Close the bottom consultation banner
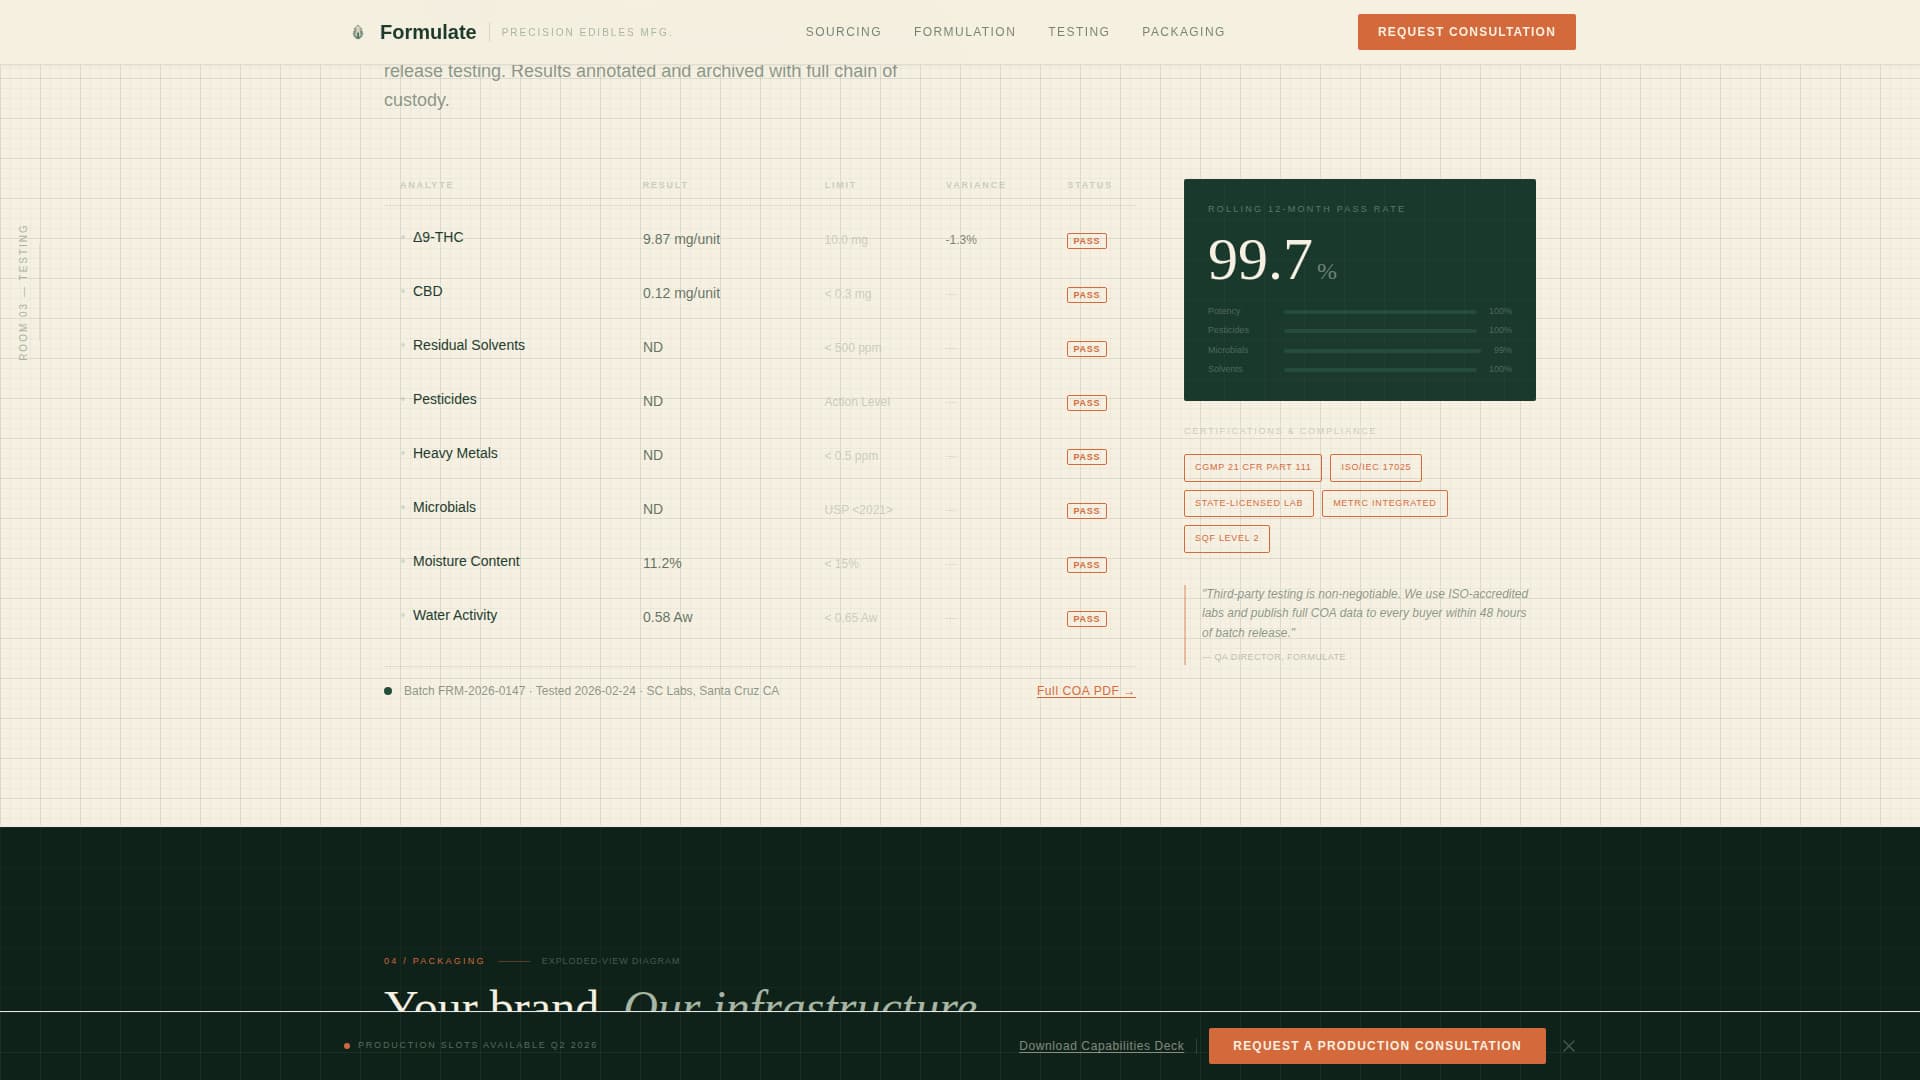 click(x=1569, y=1046)
